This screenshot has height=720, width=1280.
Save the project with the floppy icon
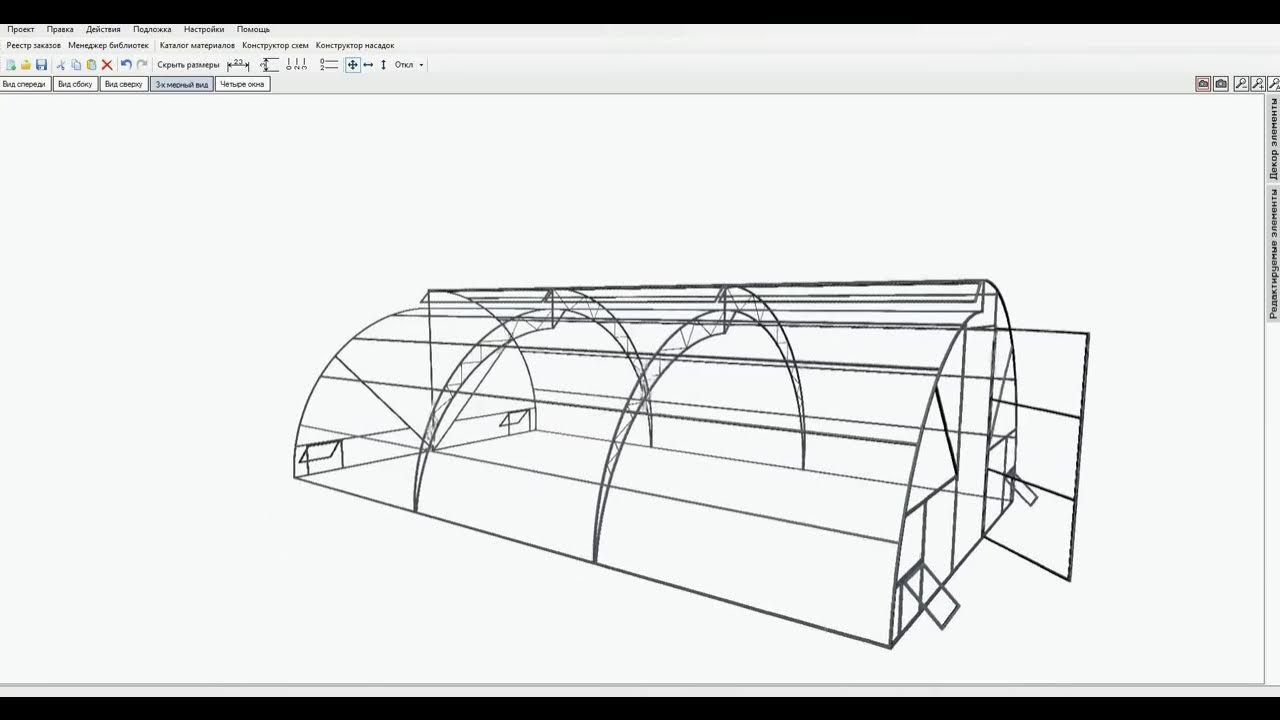point(41,64)
